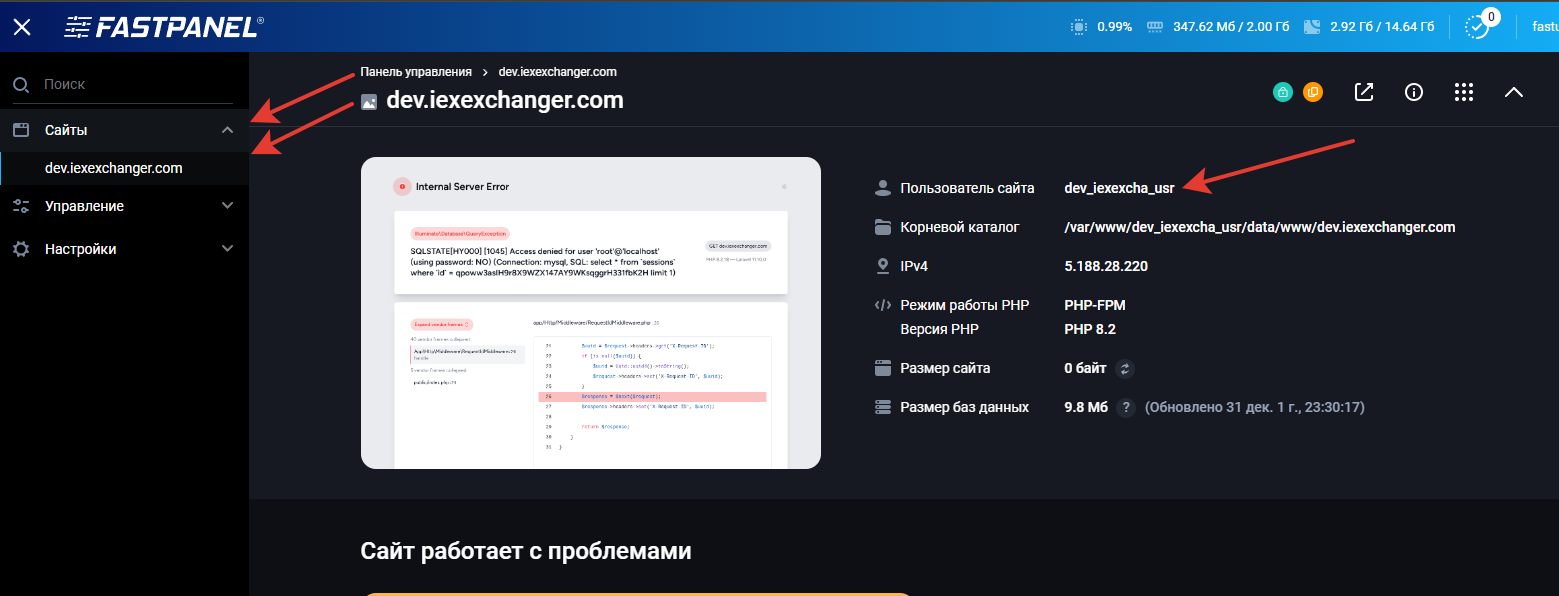This screenshot has height=596, width=1559.
Task: Click the 347.62 Мб / 2.00 Гб memory text
Action: (1231, 27)
